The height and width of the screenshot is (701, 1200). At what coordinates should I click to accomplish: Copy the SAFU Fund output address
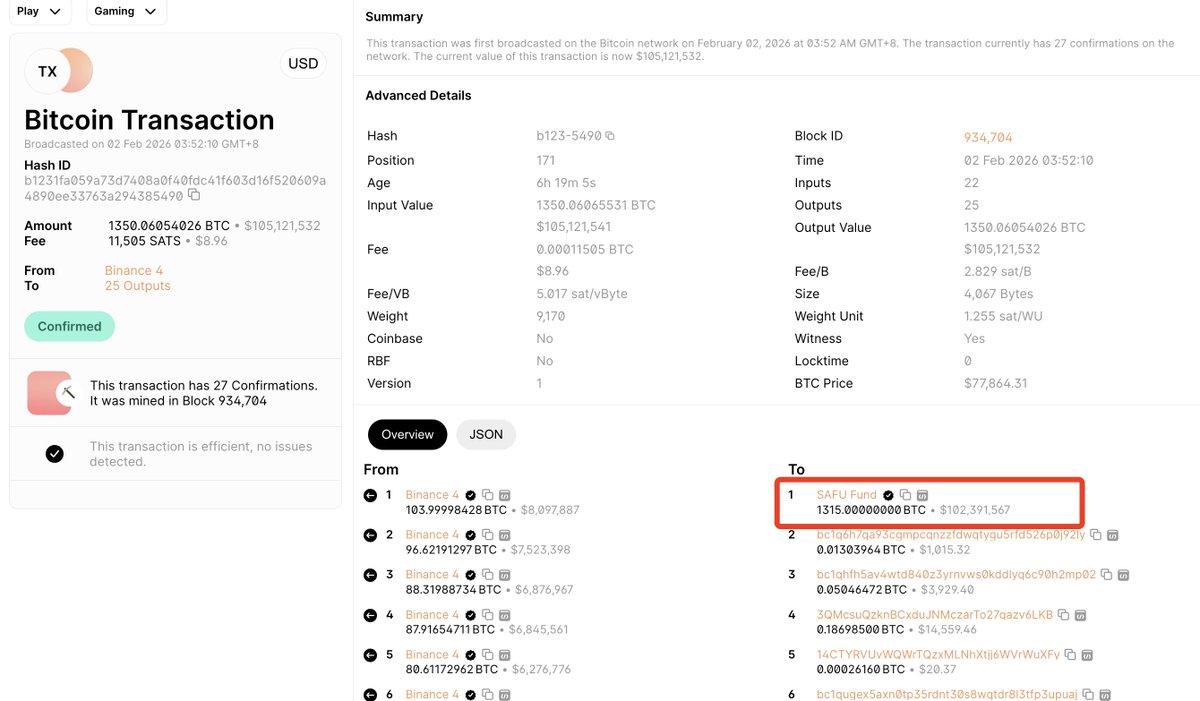pos(905,495)
